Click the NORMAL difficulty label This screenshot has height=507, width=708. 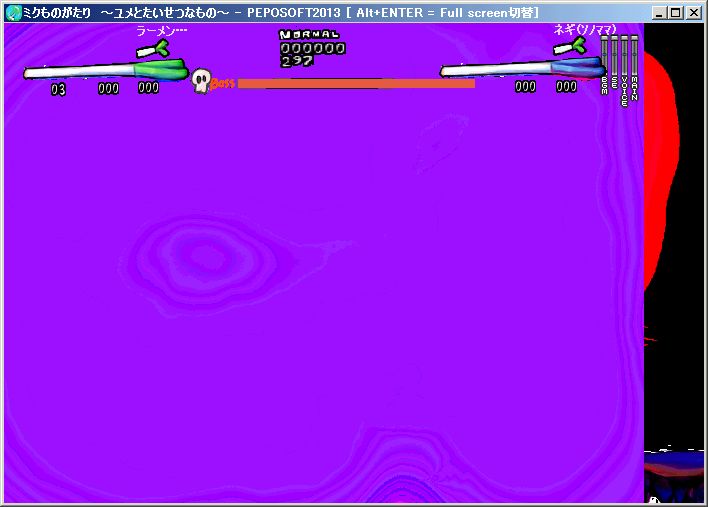pyautogui.click(x=309, y=35)
